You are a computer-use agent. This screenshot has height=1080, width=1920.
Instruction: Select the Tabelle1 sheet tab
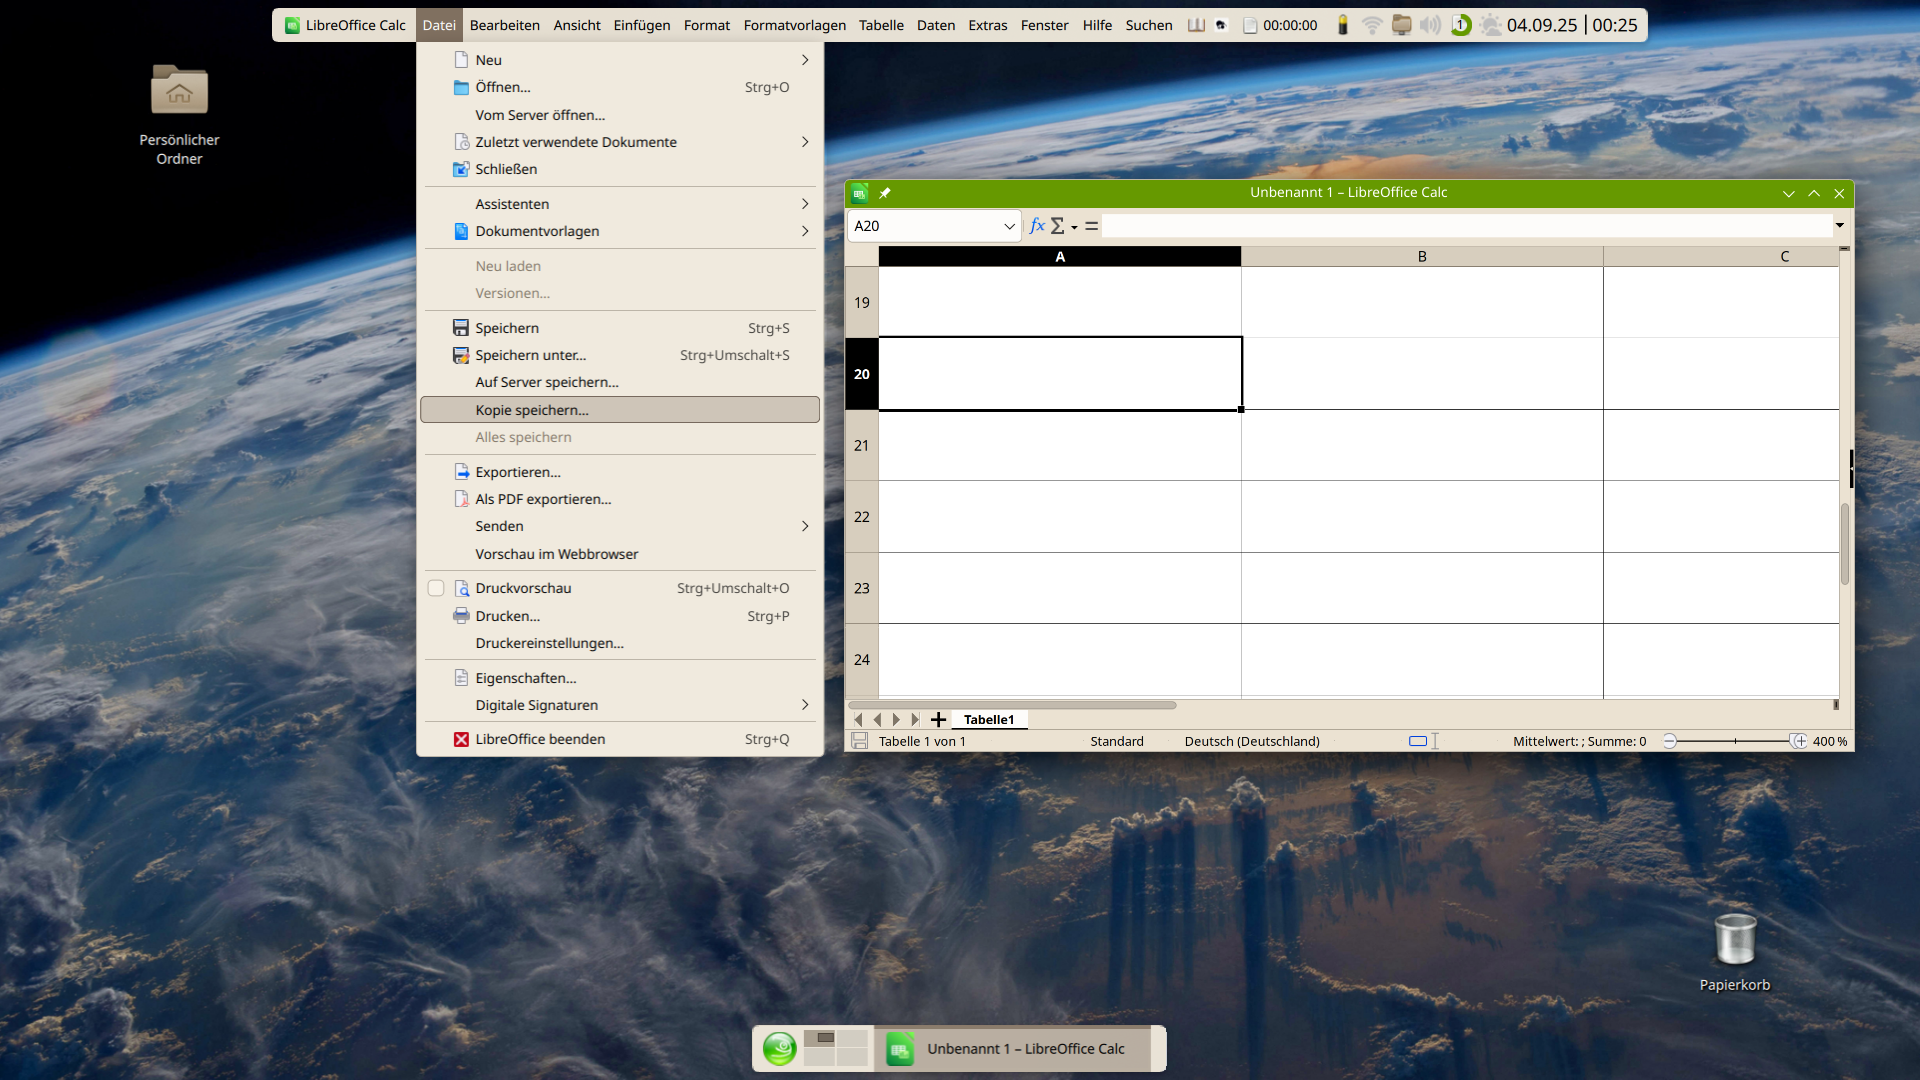pos(988,719)
